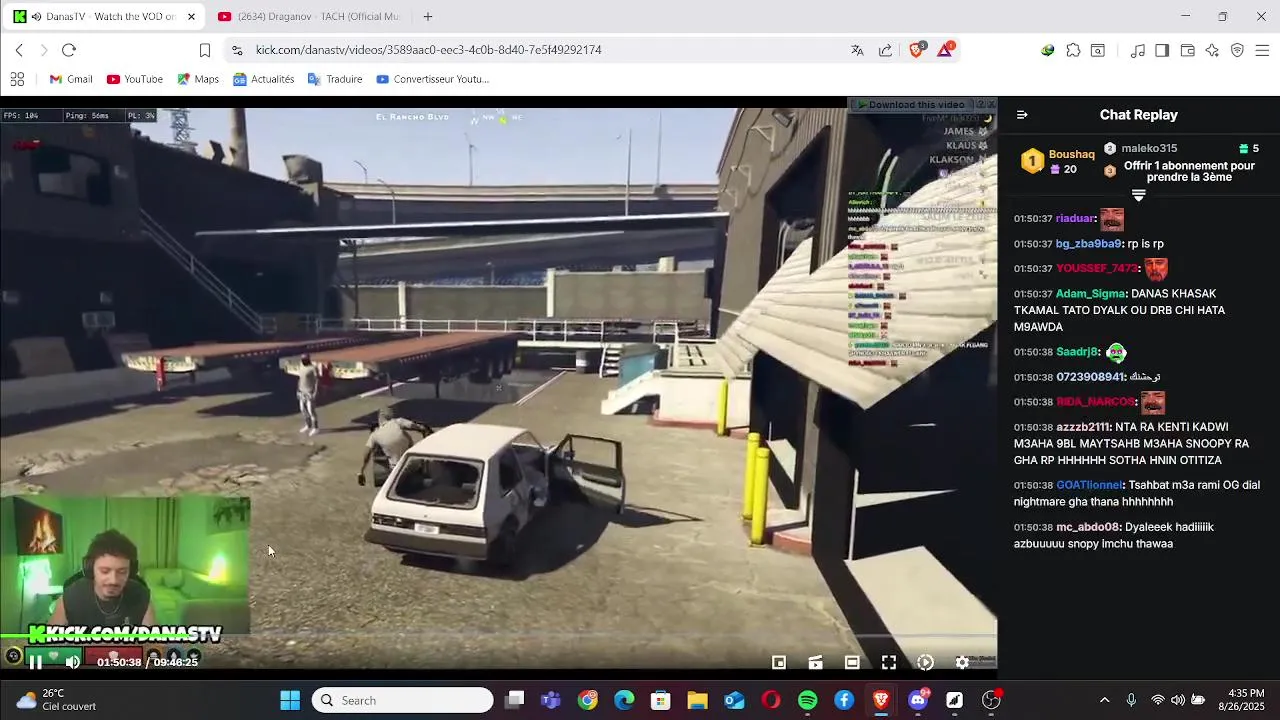
Task: Show hidden system tray icons
Action: pos(1104,700)
